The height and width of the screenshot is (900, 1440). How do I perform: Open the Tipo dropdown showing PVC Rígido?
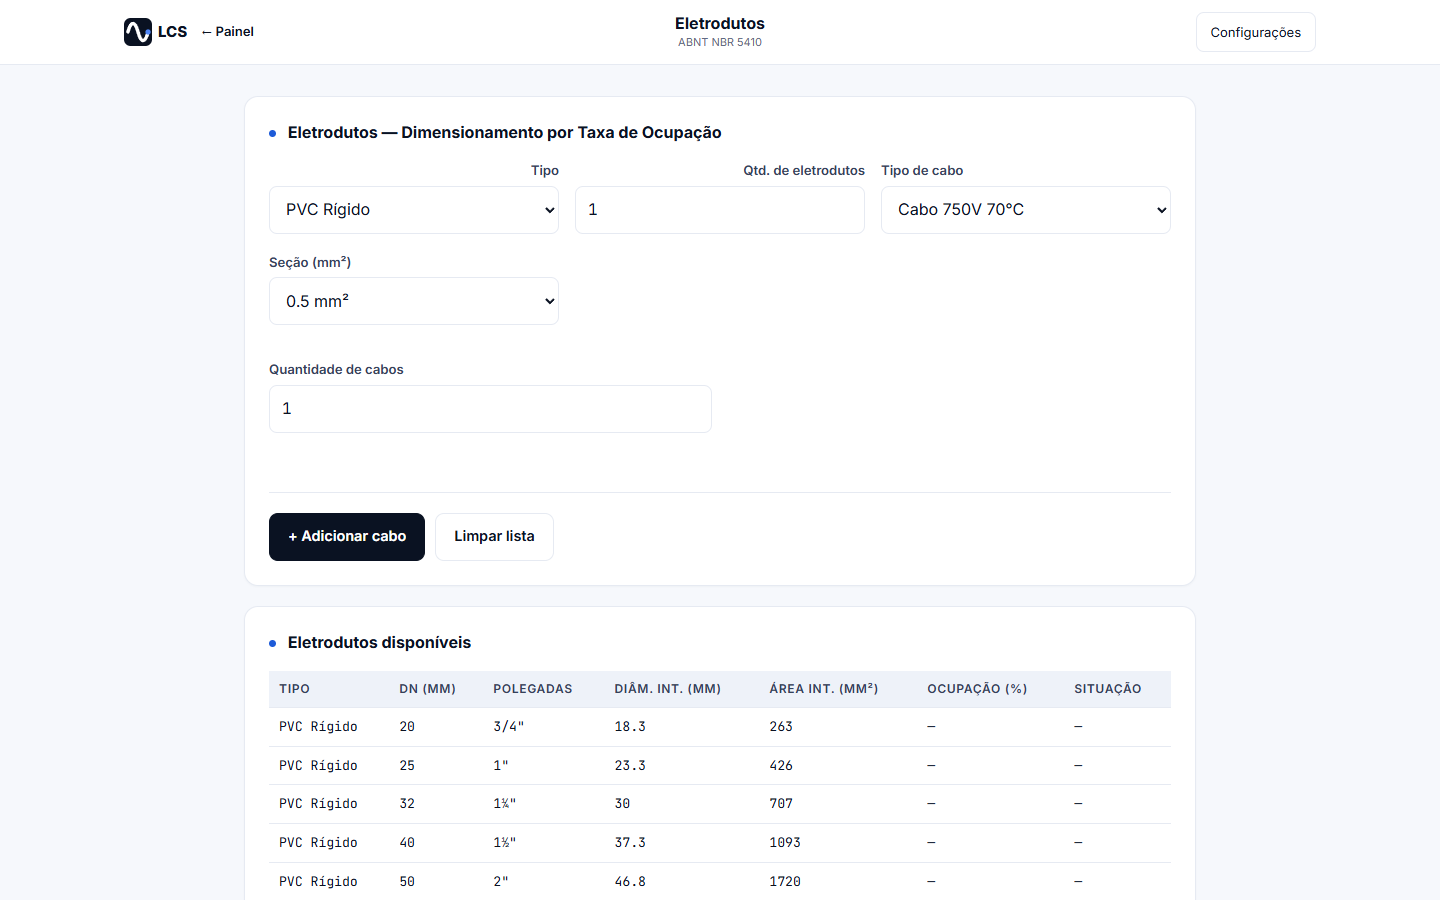tap(414, 210)
